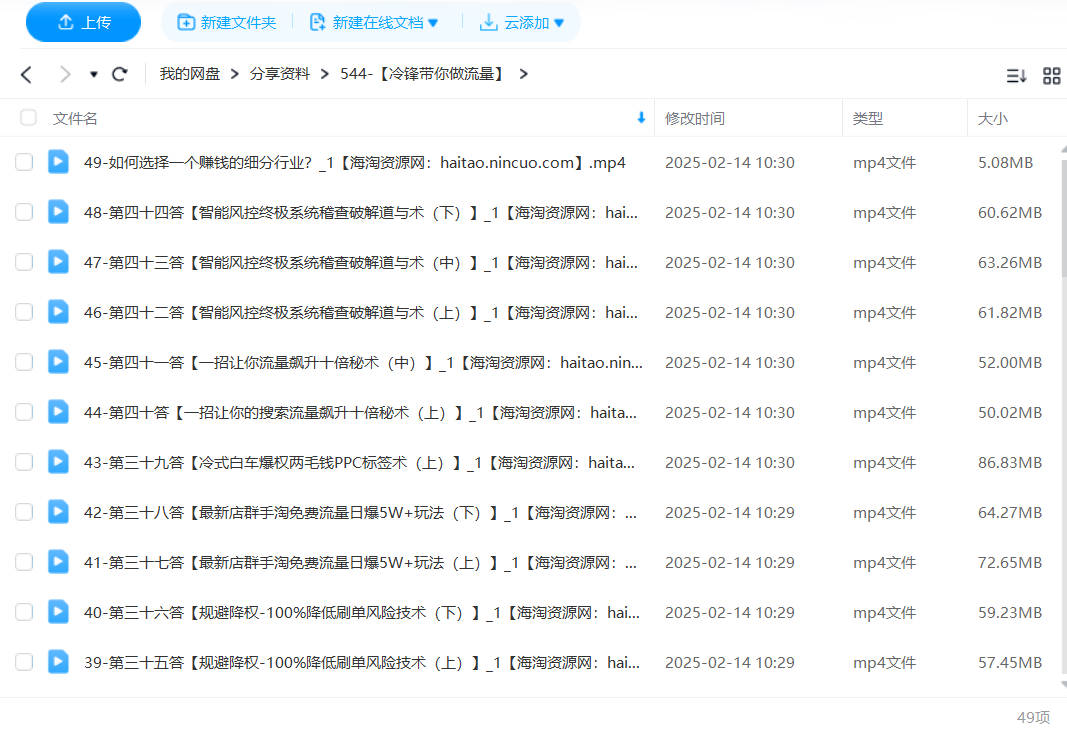Check the box for file 47-第四十三答
This screenshot has width=1067, height=729.
[x=24, y=262]
